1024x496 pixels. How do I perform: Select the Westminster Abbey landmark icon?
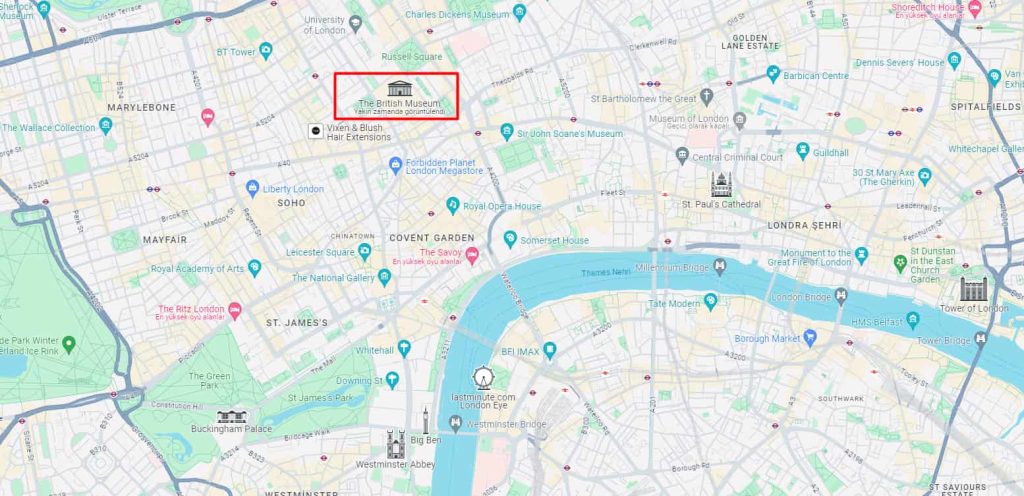coord(395,444)
